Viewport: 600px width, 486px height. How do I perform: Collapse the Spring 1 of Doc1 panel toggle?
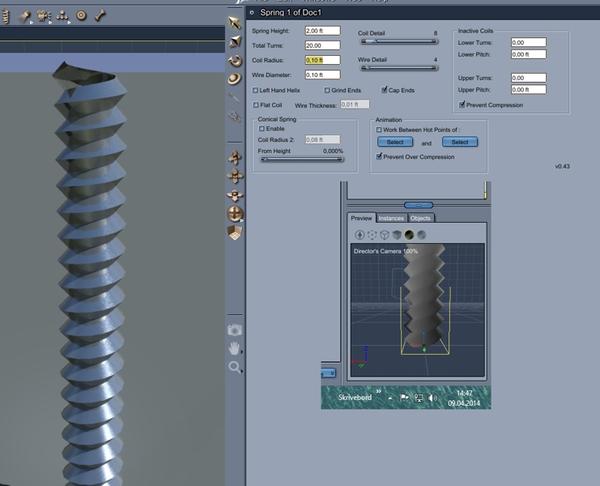pyautogui.click(x=252, y=13)
